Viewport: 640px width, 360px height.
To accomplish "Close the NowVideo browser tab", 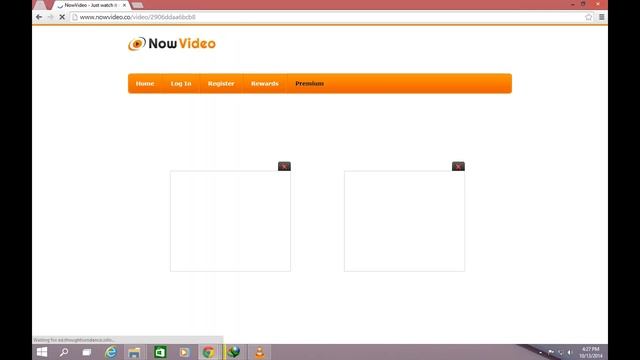I will (124, 5).
